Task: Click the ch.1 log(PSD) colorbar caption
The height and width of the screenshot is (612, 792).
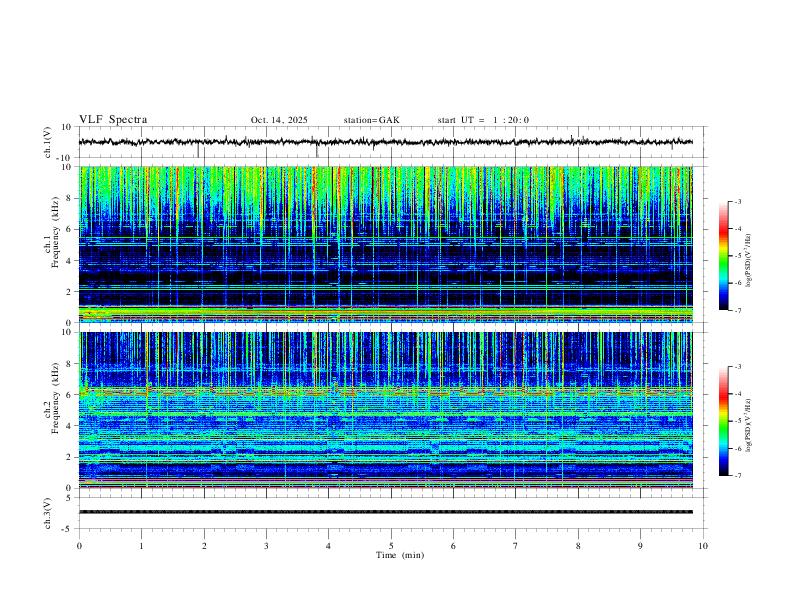Action: coord(749,260)
